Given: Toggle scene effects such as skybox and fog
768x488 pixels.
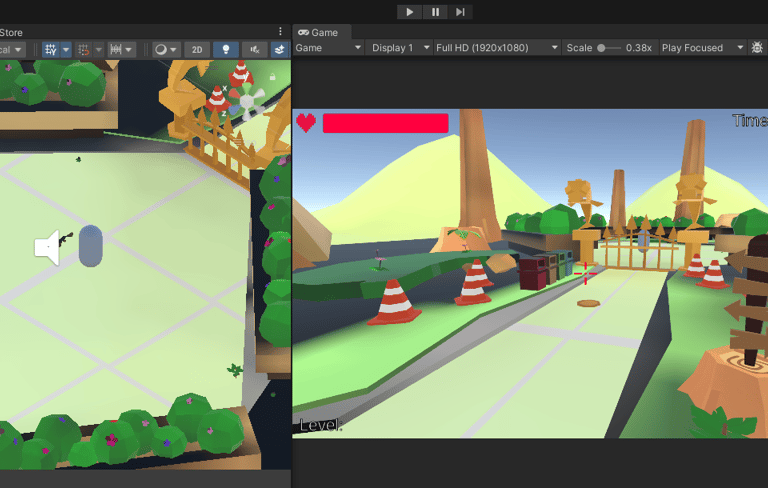Looking at the screenshot, I should [x=280, y=49].
